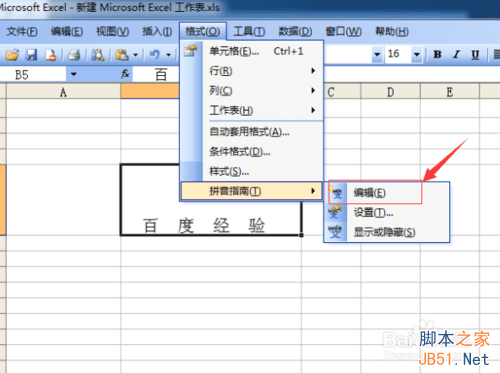This screenshot has height=373, width=500.
Task: Expand the 拼音指南(T) submenu entry
Action: 252,191
